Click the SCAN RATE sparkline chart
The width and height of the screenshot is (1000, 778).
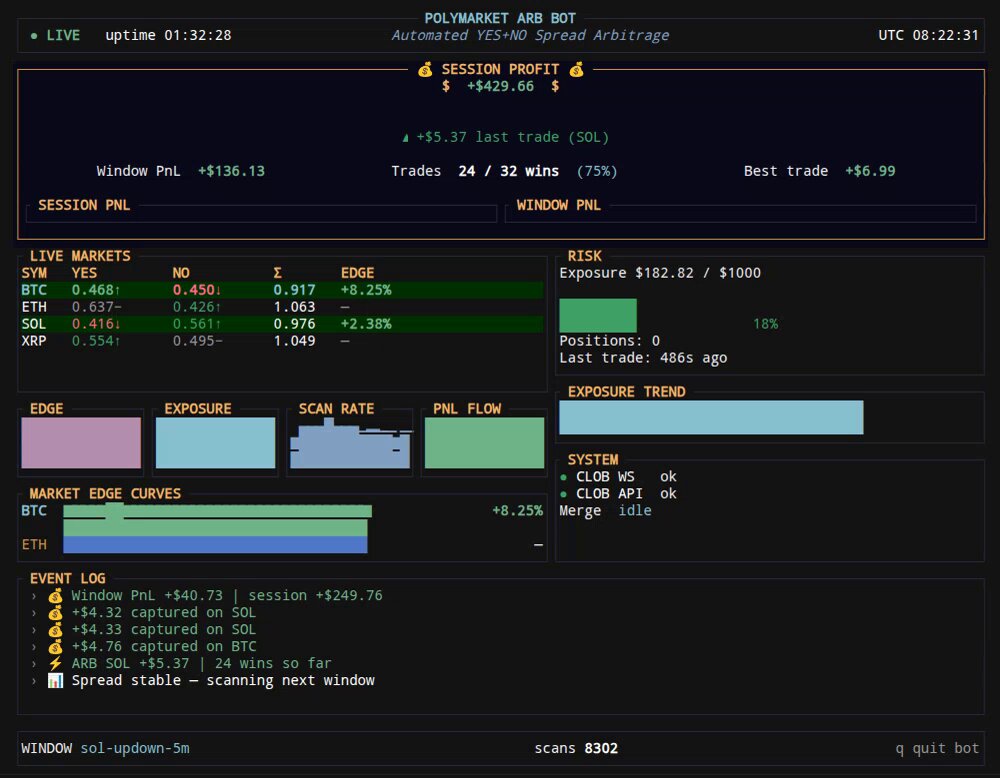pos(350,443)
